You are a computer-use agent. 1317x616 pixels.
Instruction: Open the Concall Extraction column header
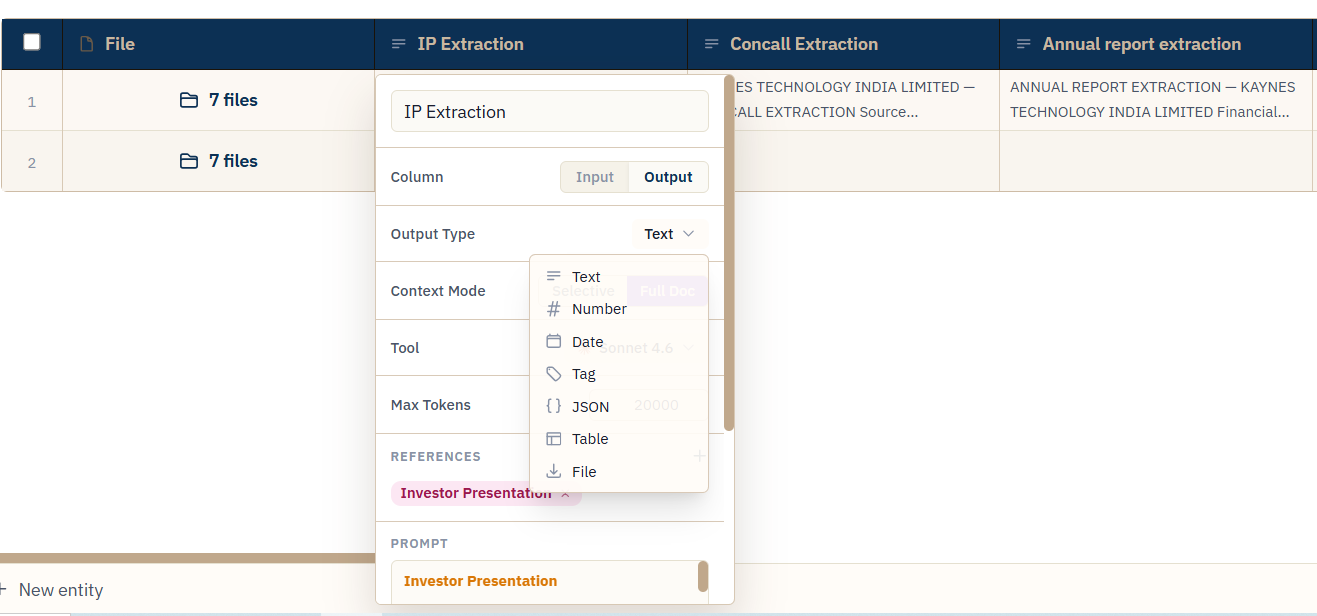pos(843,44)
